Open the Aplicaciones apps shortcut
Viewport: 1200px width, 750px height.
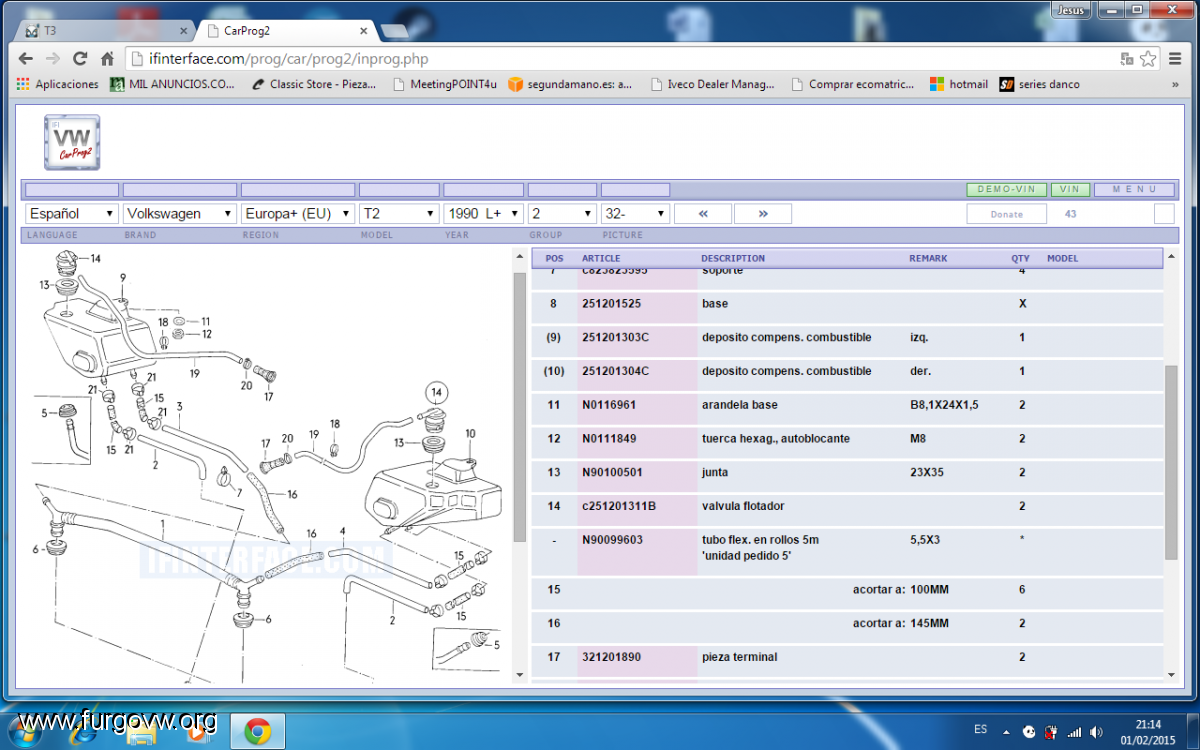click(57, 85)
